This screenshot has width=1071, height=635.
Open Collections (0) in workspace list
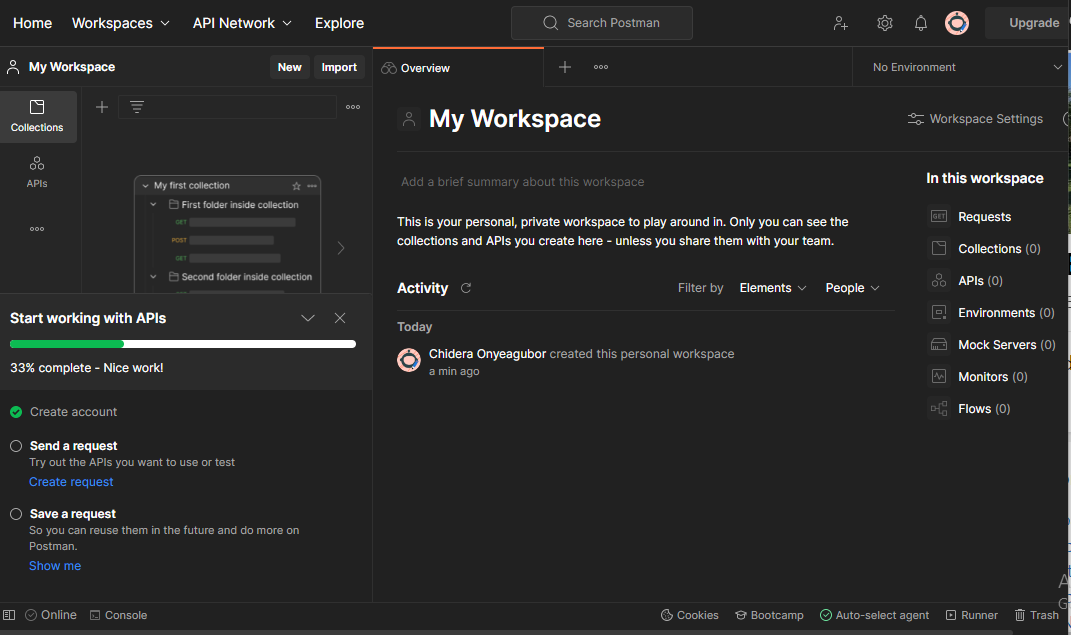(x=999, y=249)
